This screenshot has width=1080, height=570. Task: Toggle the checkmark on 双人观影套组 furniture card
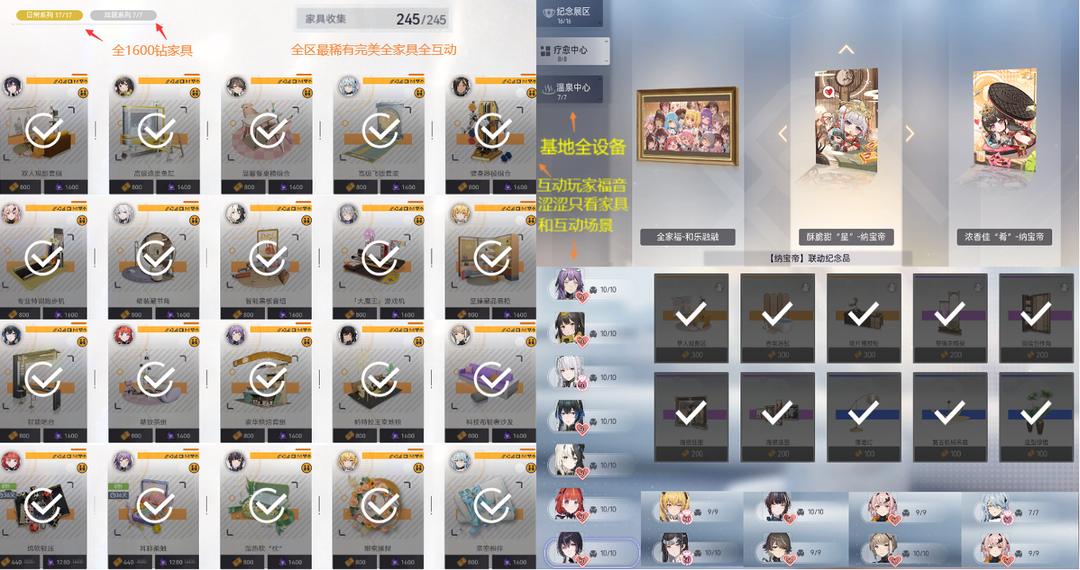44,130
